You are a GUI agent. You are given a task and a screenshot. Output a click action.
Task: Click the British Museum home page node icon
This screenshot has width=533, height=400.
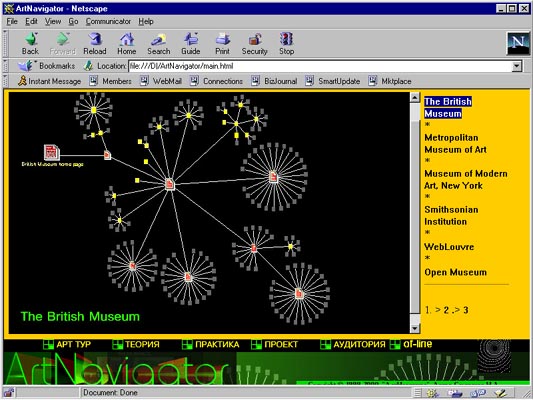point(52,152)
